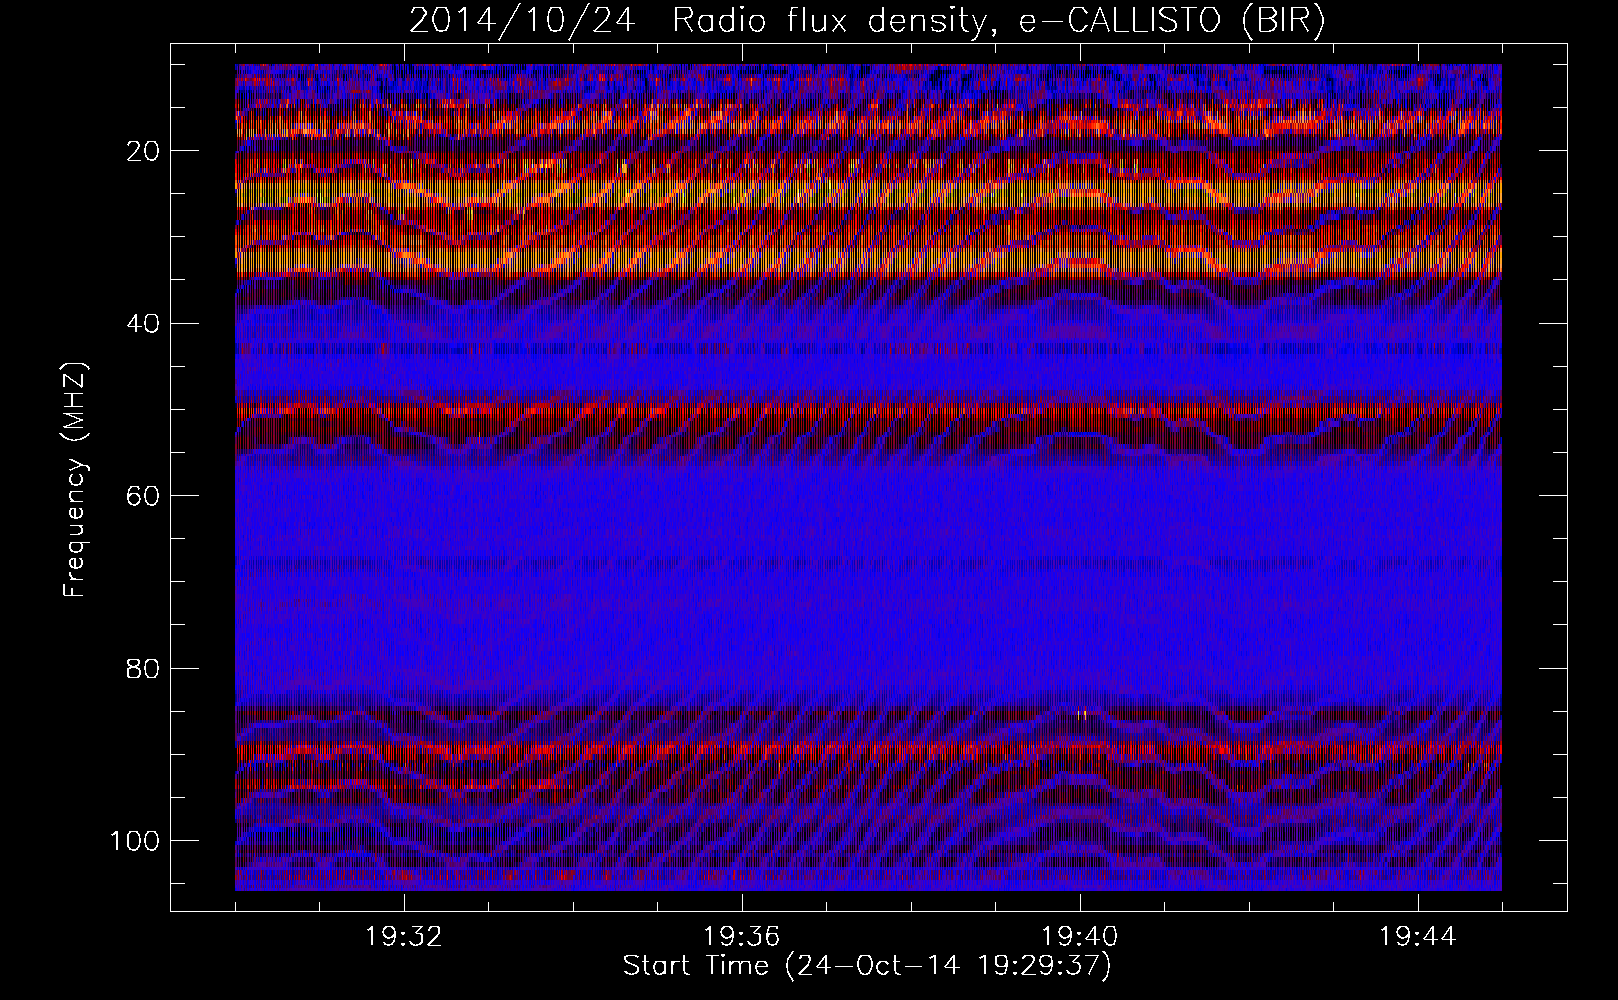Click the 20 MHz frequency tick label
Viewport: 1618px width, 1000px height.
pos(145,151)
